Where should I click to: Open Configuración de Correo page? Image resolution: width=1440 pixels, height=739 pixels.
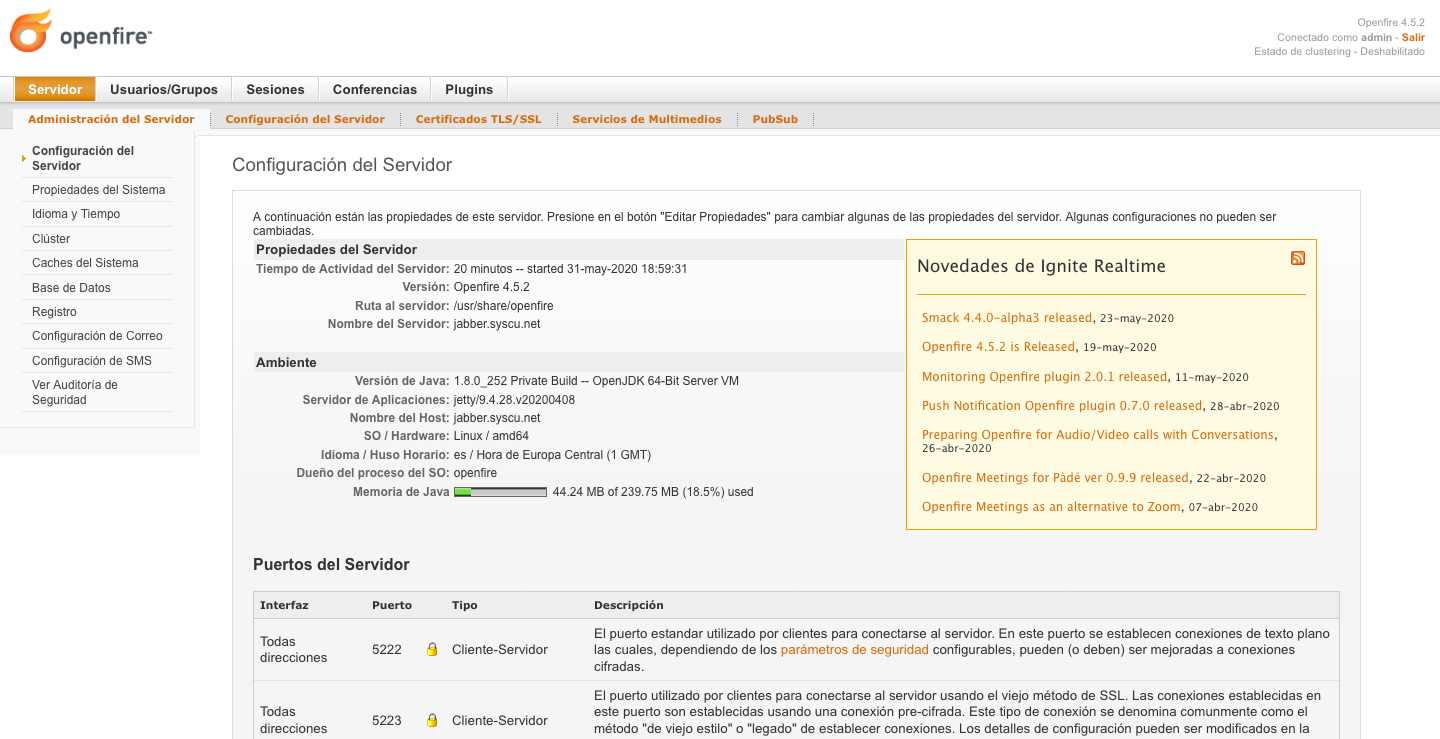[x=97, y=336]
